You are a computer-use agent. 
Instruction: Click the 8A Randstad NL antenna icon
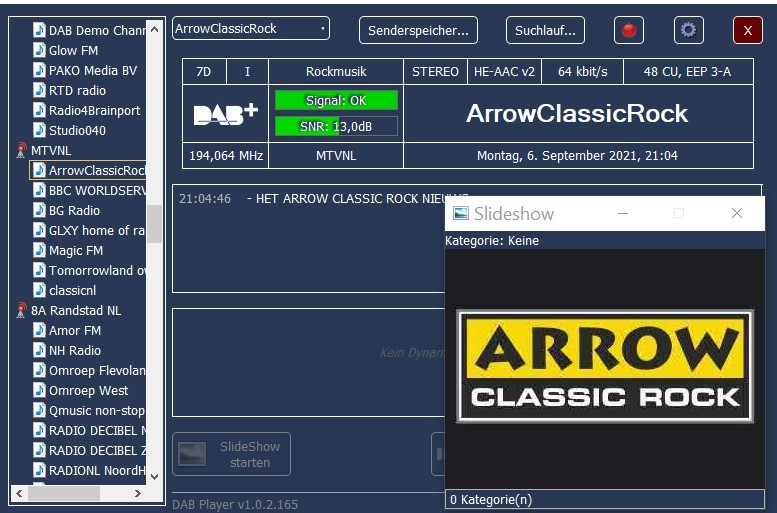point(21,311)
